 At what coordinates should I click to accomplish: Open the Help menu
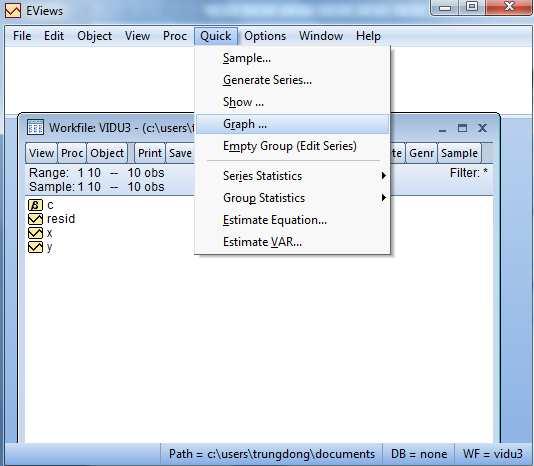(x=368, y=36)
